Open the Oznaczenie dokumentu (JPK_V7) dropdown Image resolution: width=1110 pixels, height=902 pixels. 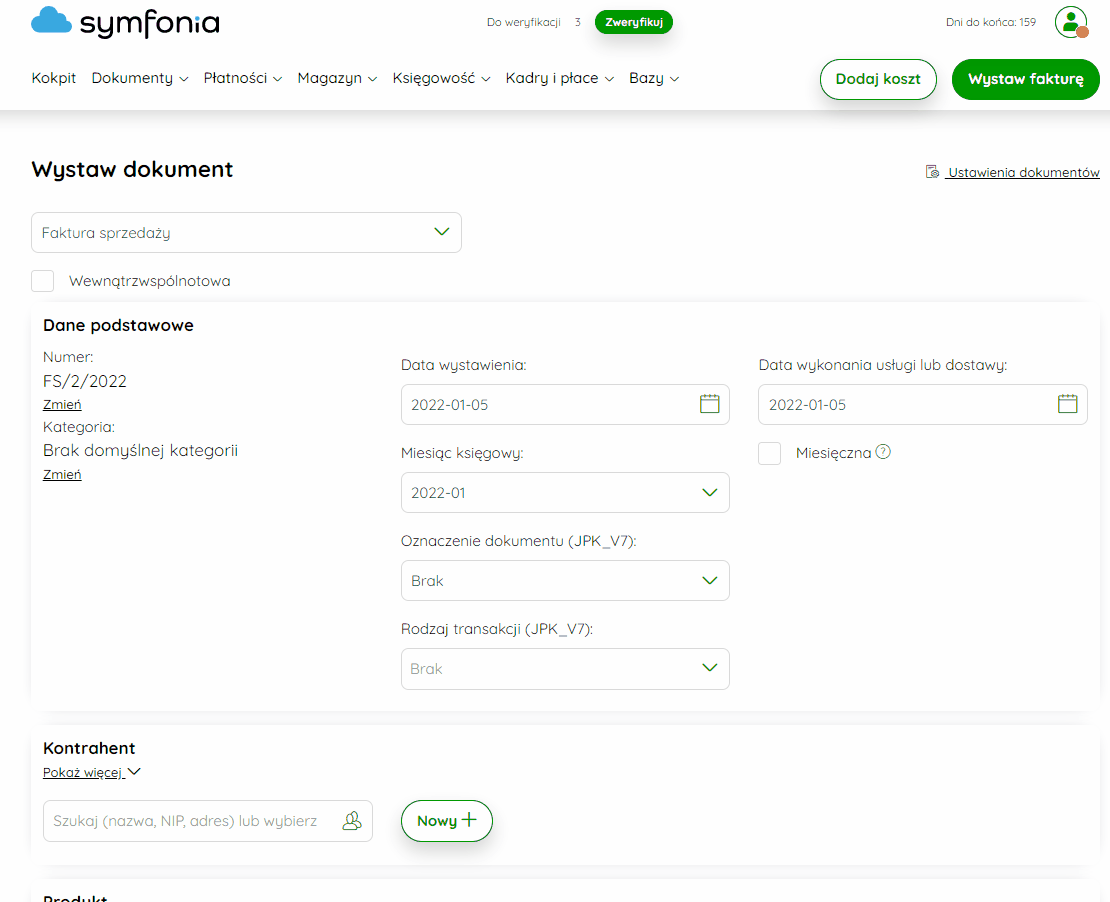565,581
